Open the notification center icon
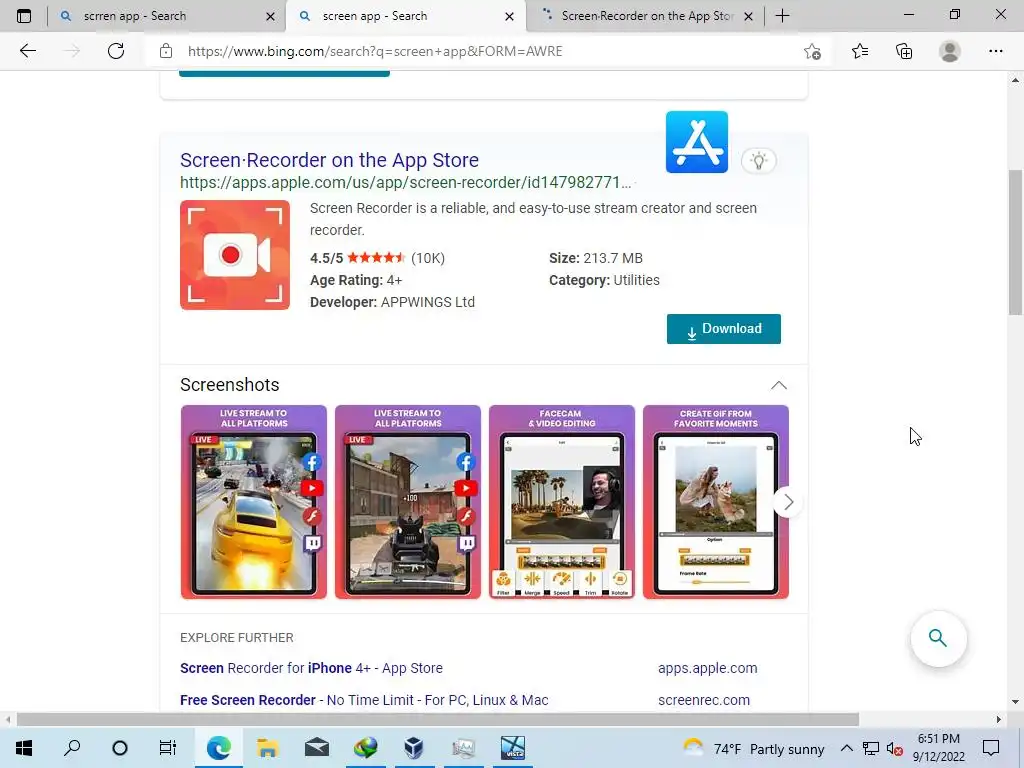 (991, 748)
